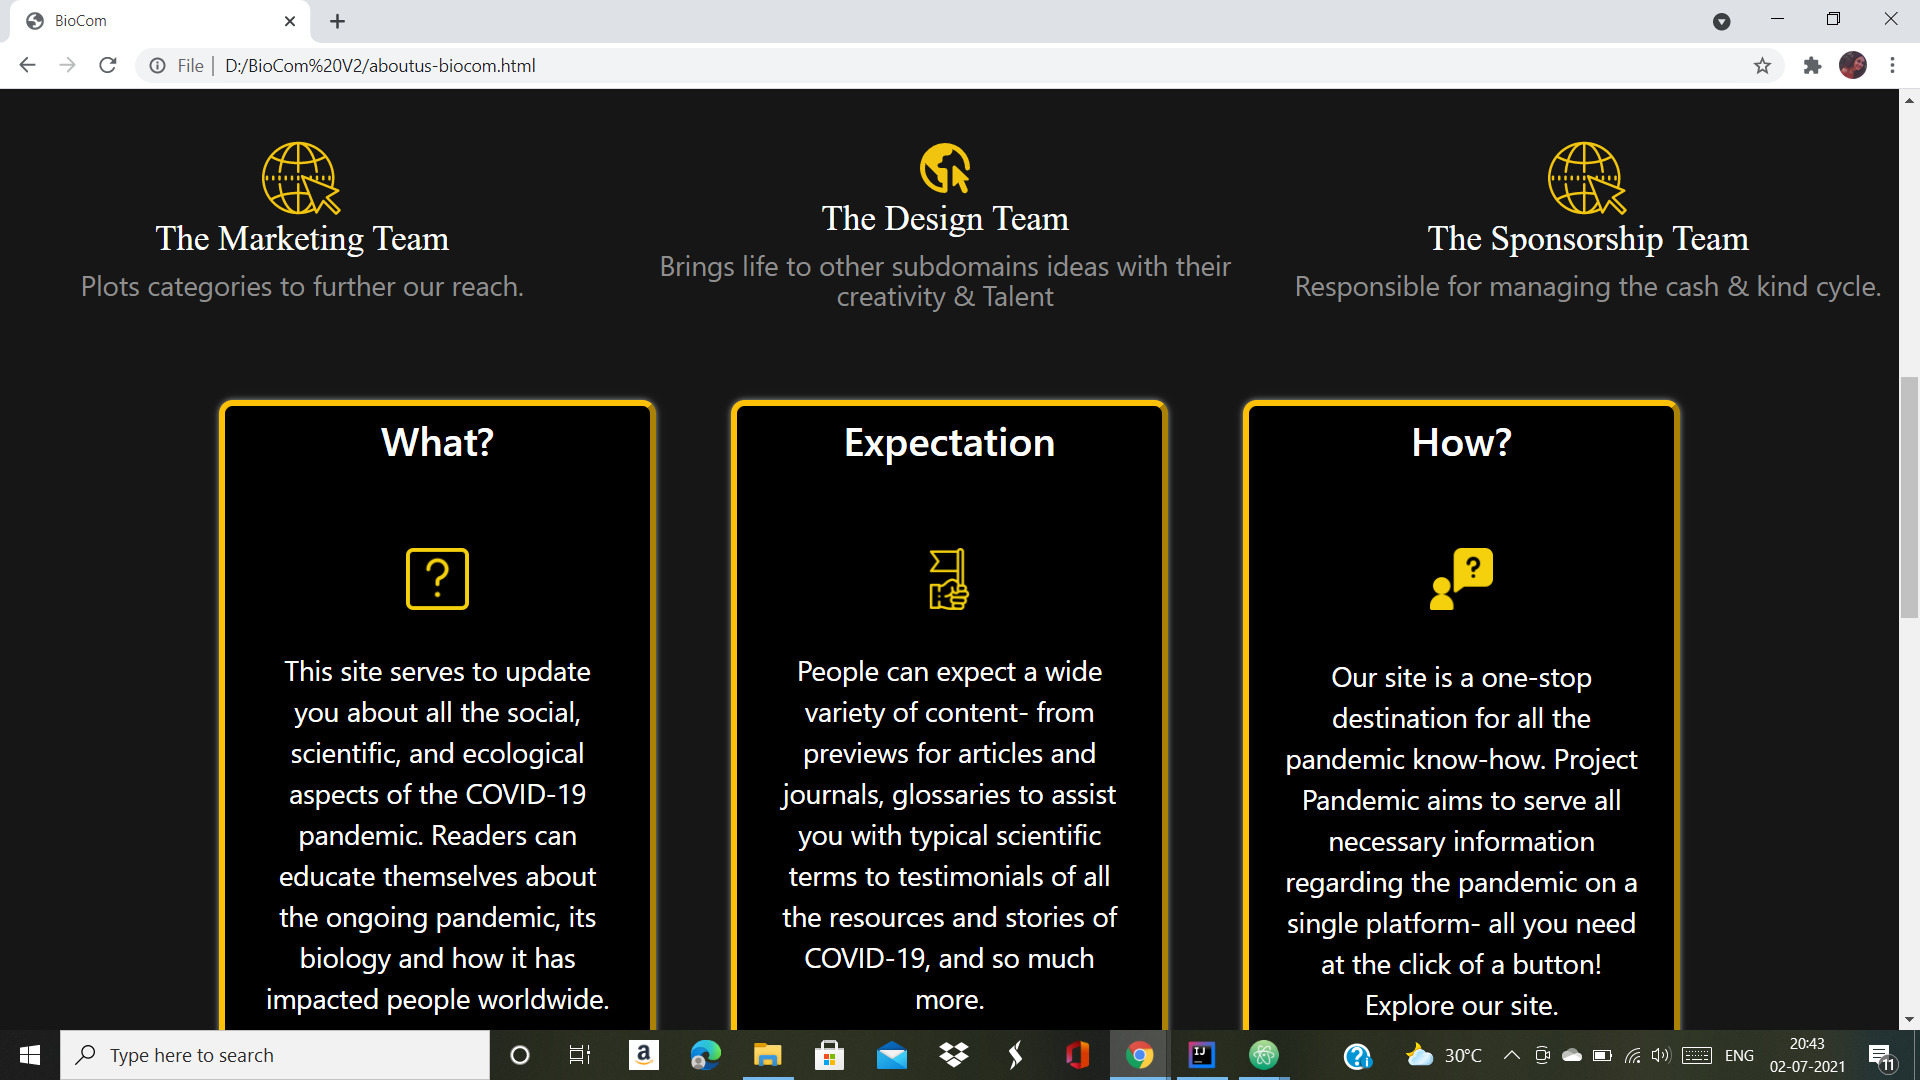View site information for the file URL

coord(157,65)
